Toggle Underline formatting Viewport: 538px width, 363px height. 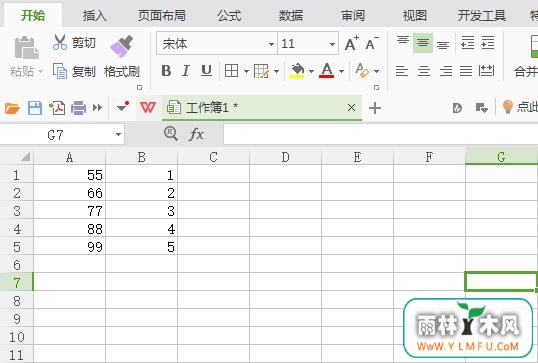click(206, 71)
